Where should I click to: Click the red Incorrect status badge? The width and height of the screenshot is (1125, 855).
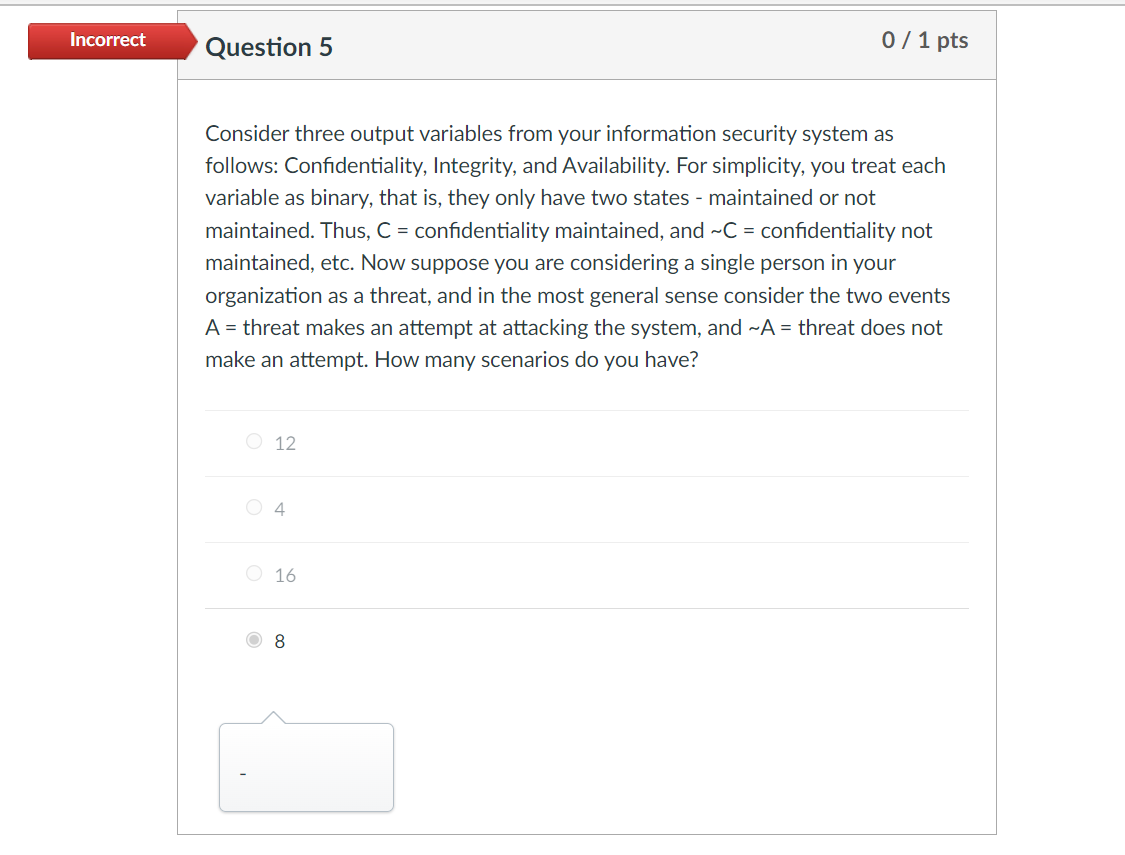coord(105,40)
